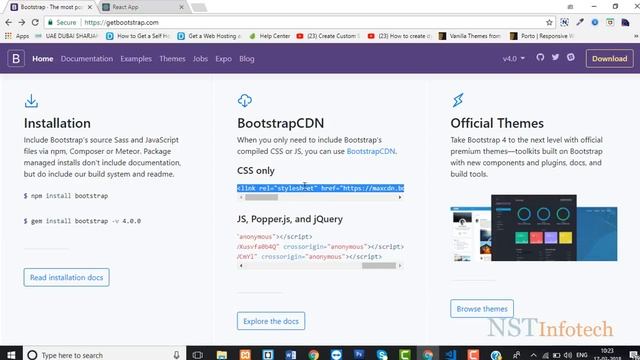Open Porto Responsive bookmark
The width and height of the screenshot is (640, 360).
pos(543,36)
